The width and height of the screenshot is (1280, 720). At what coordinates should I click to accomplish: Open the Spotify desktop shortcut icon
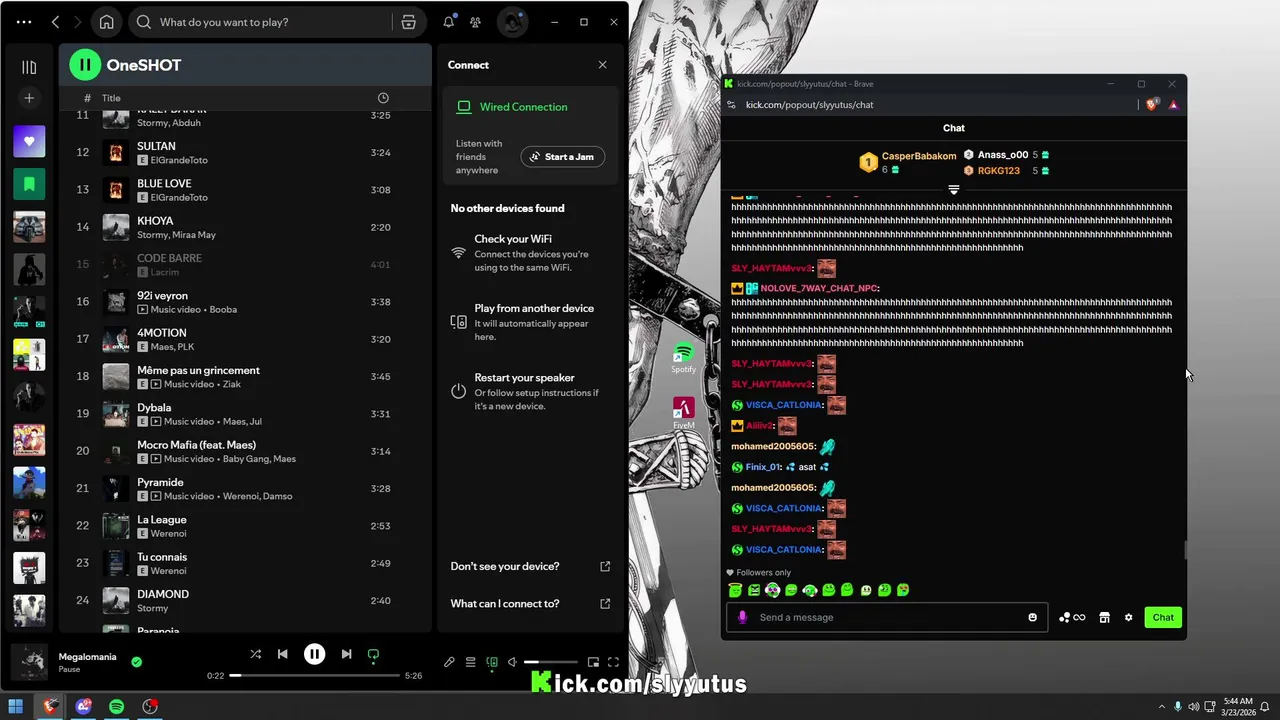(x=683, y=358)
